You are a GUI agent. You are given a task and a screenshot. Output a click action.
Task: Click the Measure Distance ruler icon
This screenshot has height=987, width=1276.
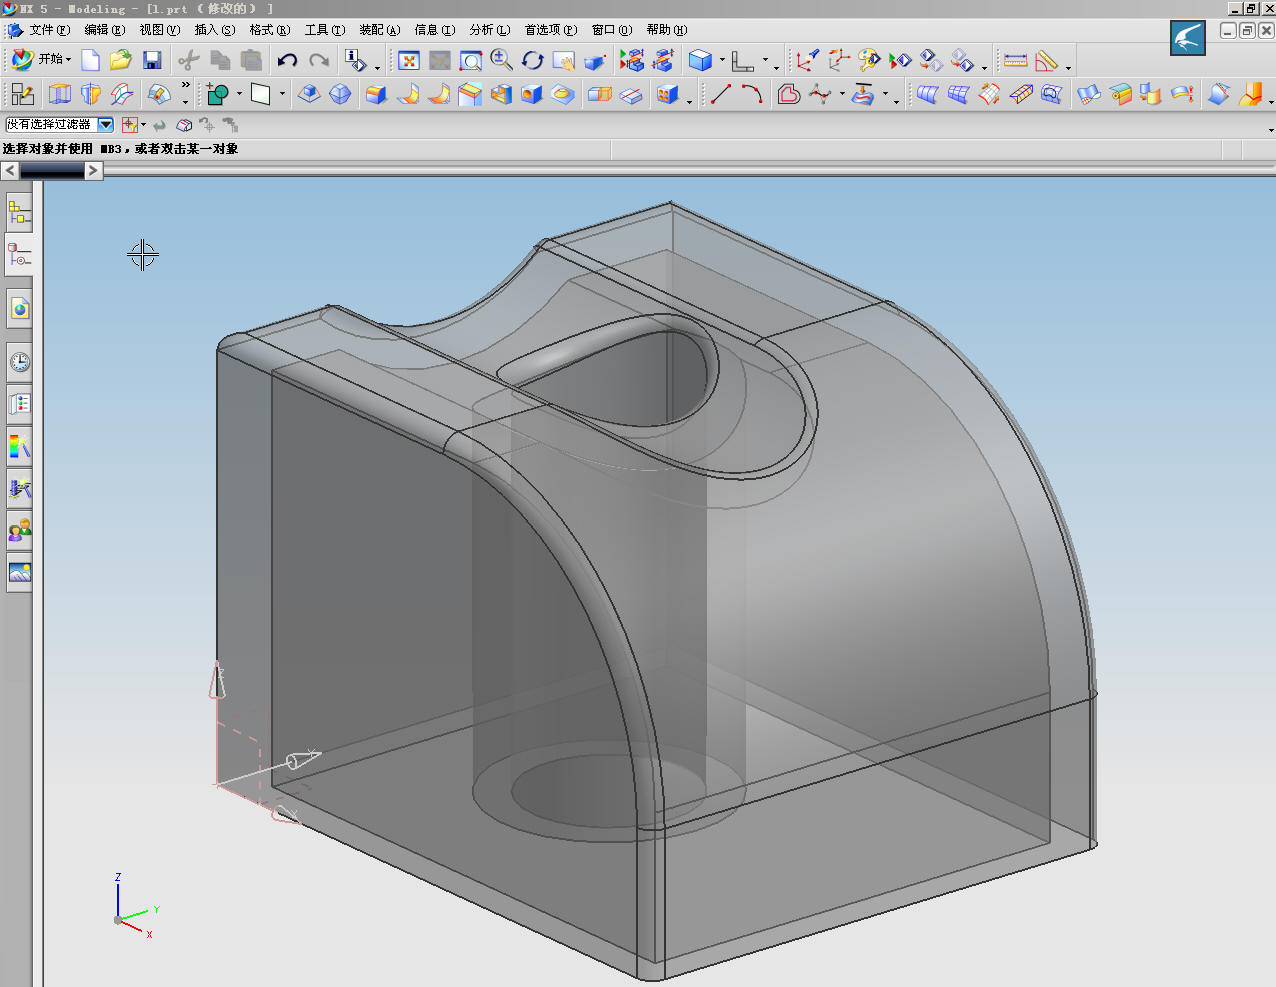click(1015, 61)
